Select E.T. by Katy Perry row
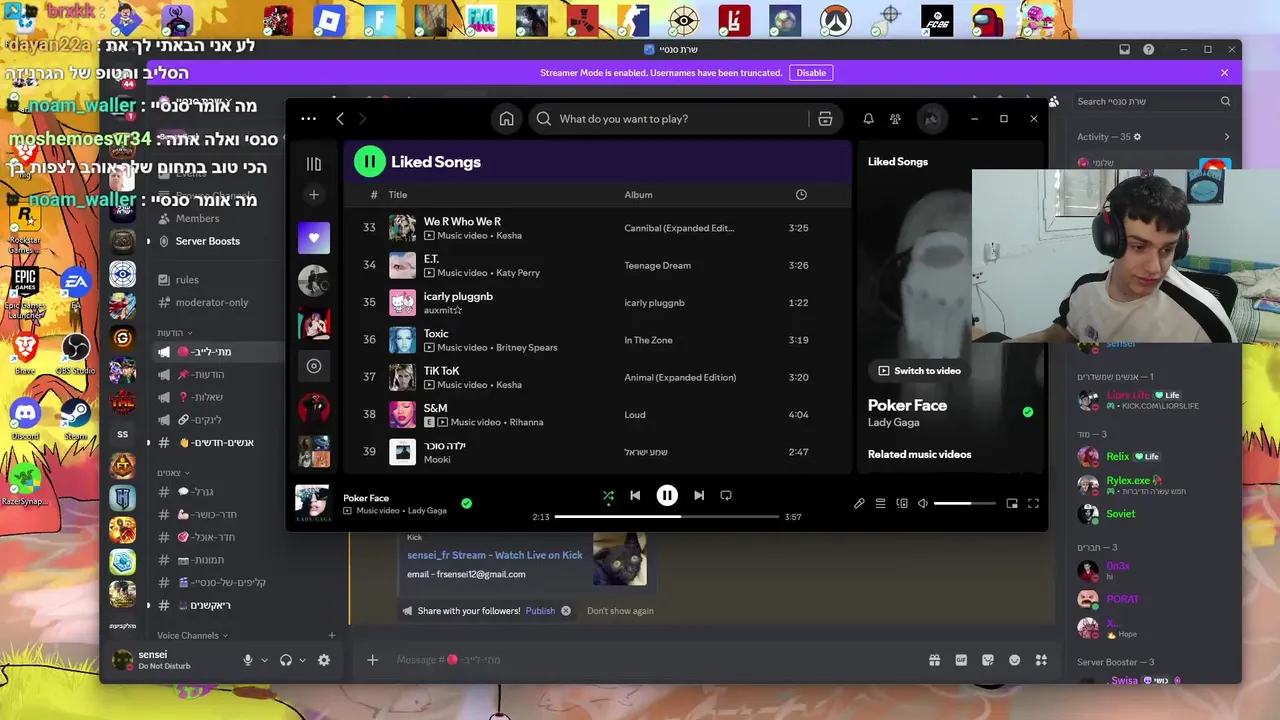Image resolution: width=1280 pixels, height=720 pixels. [598, 265]
